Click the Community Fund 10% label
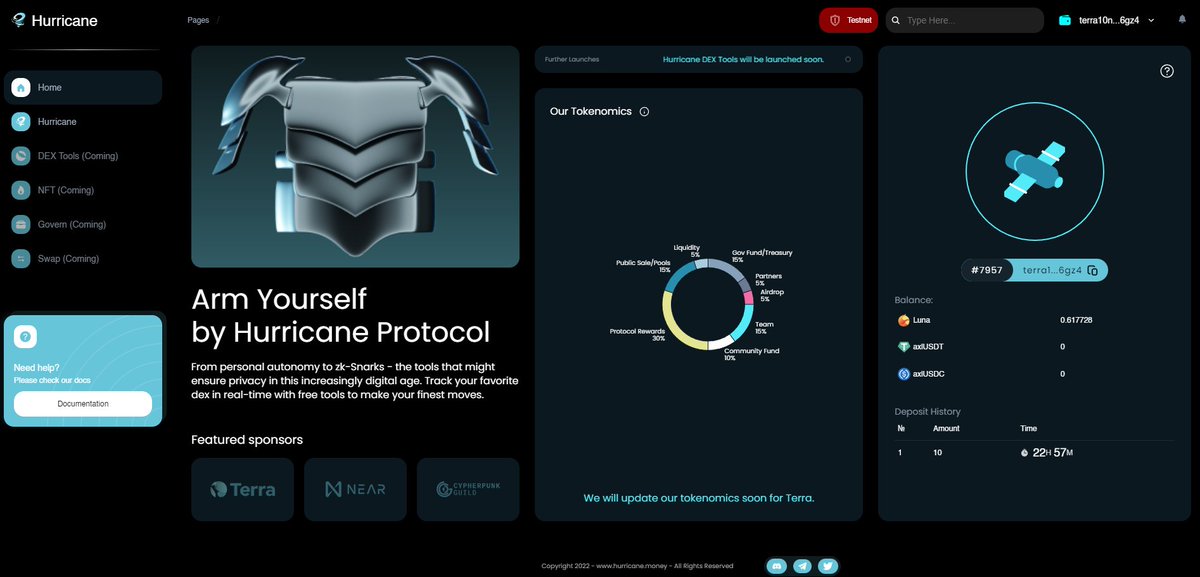Image resolution: width=1200 pixels, height=577 pixels. click(x=751, y=354)
